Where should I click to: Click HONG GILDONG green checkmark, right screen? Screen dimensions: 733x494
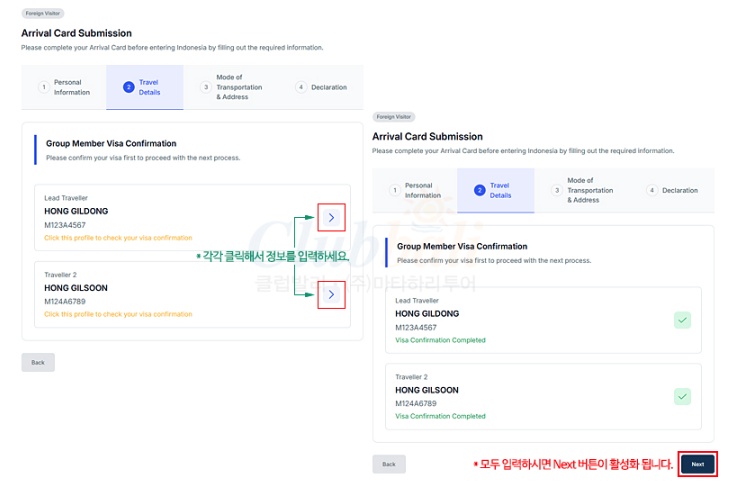[x=682, y=320]
